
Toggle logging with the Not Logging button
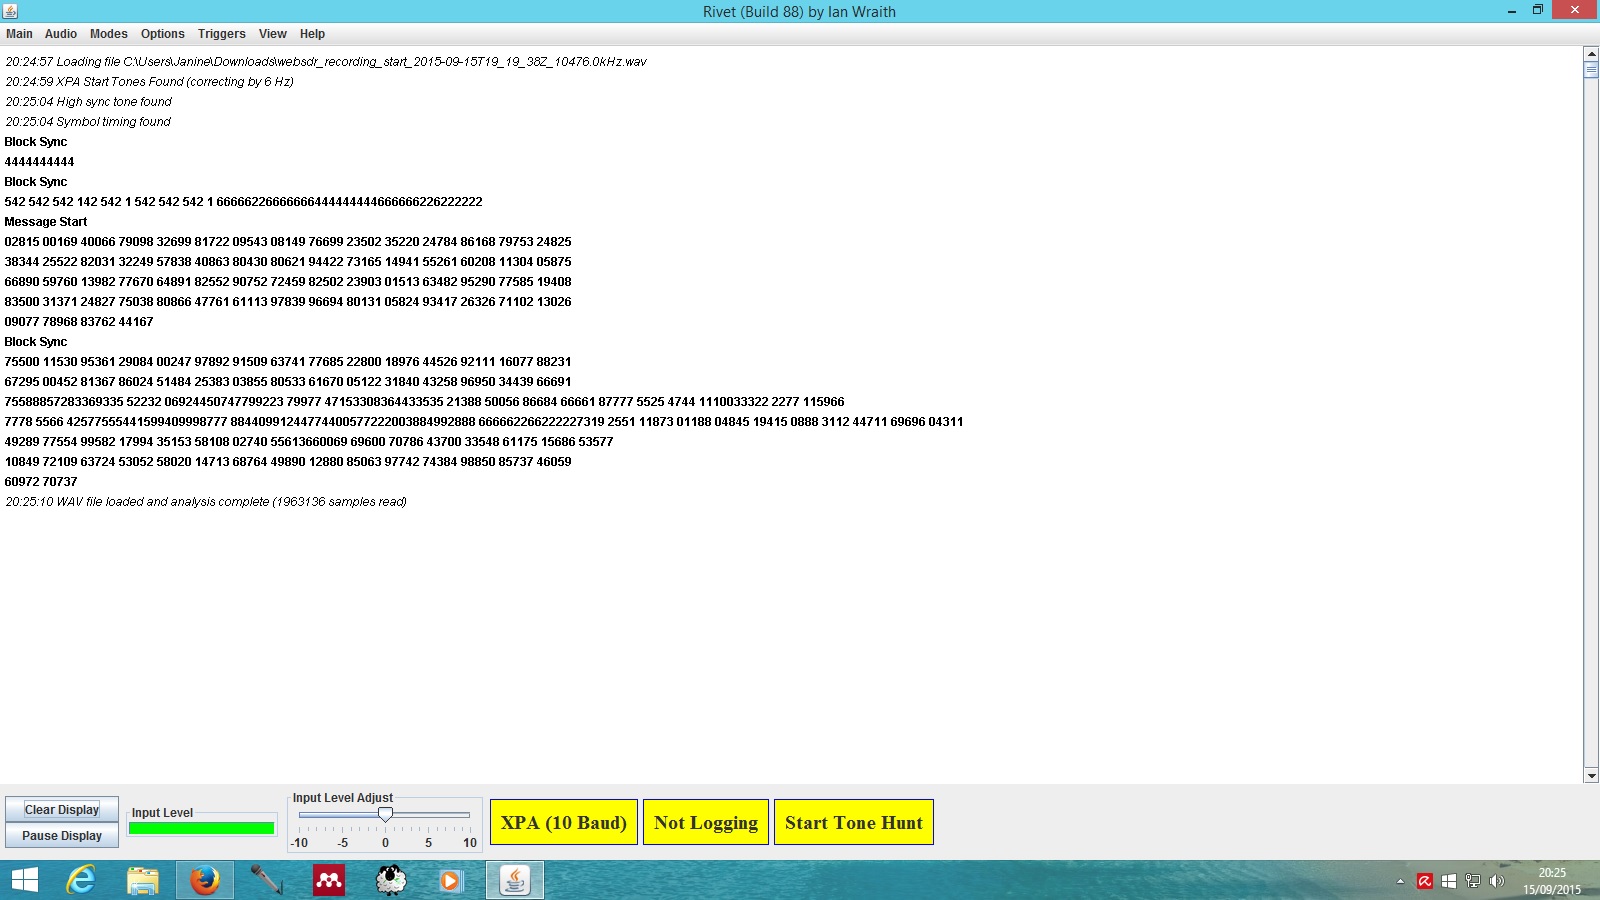[706, 822]
